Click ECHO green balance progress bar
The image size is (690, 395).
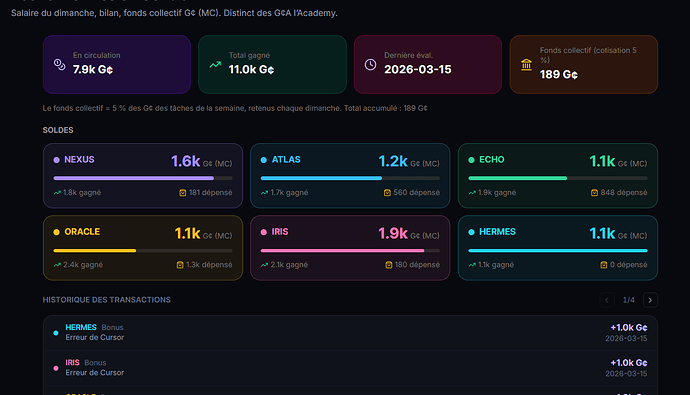pyautogui.click(x=558, y=178)
